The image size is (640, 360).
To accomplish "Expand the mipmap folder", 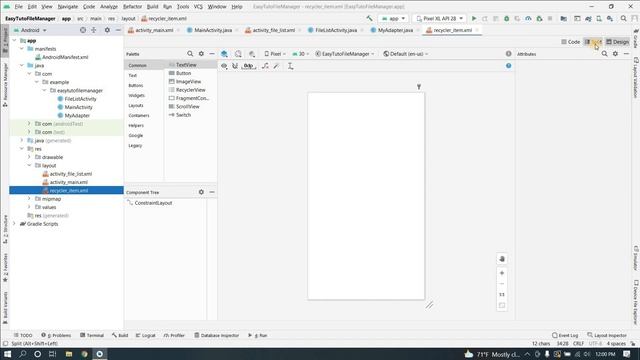I will tap(29, 199).
